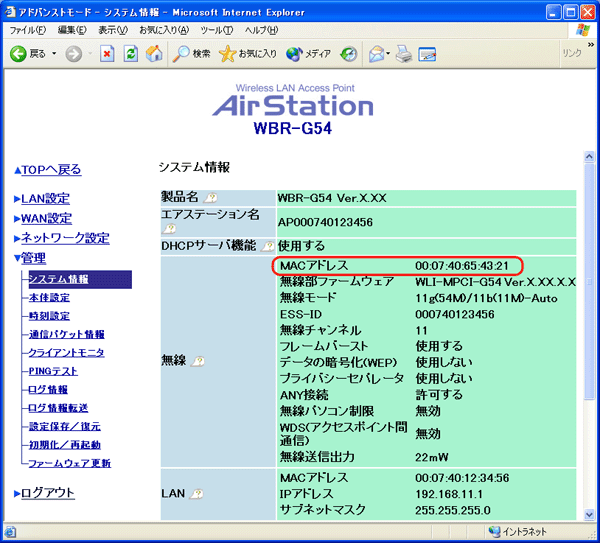Click the Mail envelope icon
This screenshot has height=543, width=600.
[377, 54]
